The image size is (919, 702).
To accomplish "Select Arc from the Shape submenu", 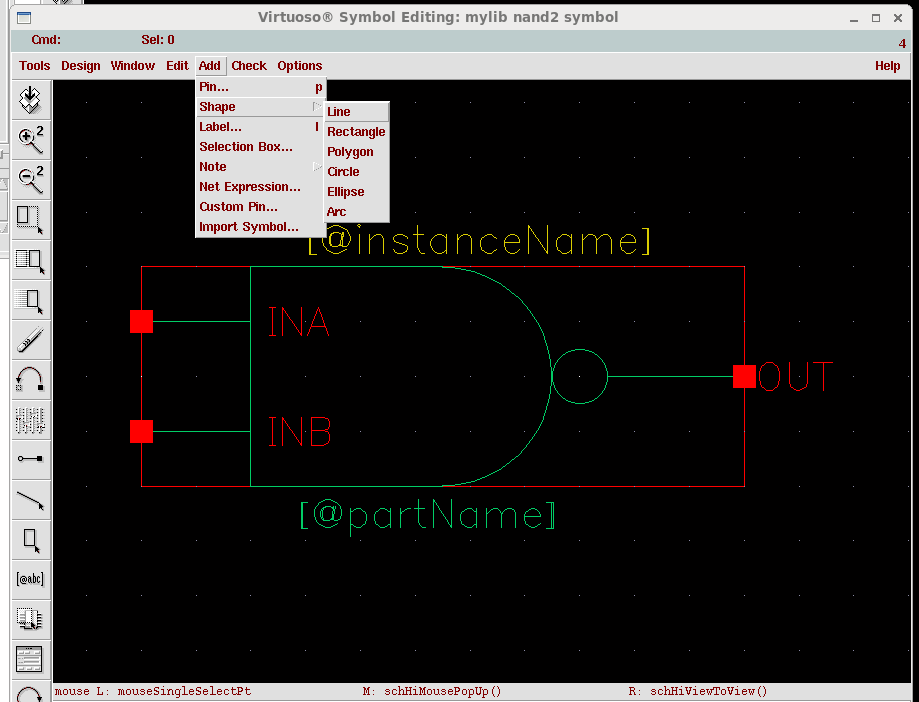I will coord(335,211).
